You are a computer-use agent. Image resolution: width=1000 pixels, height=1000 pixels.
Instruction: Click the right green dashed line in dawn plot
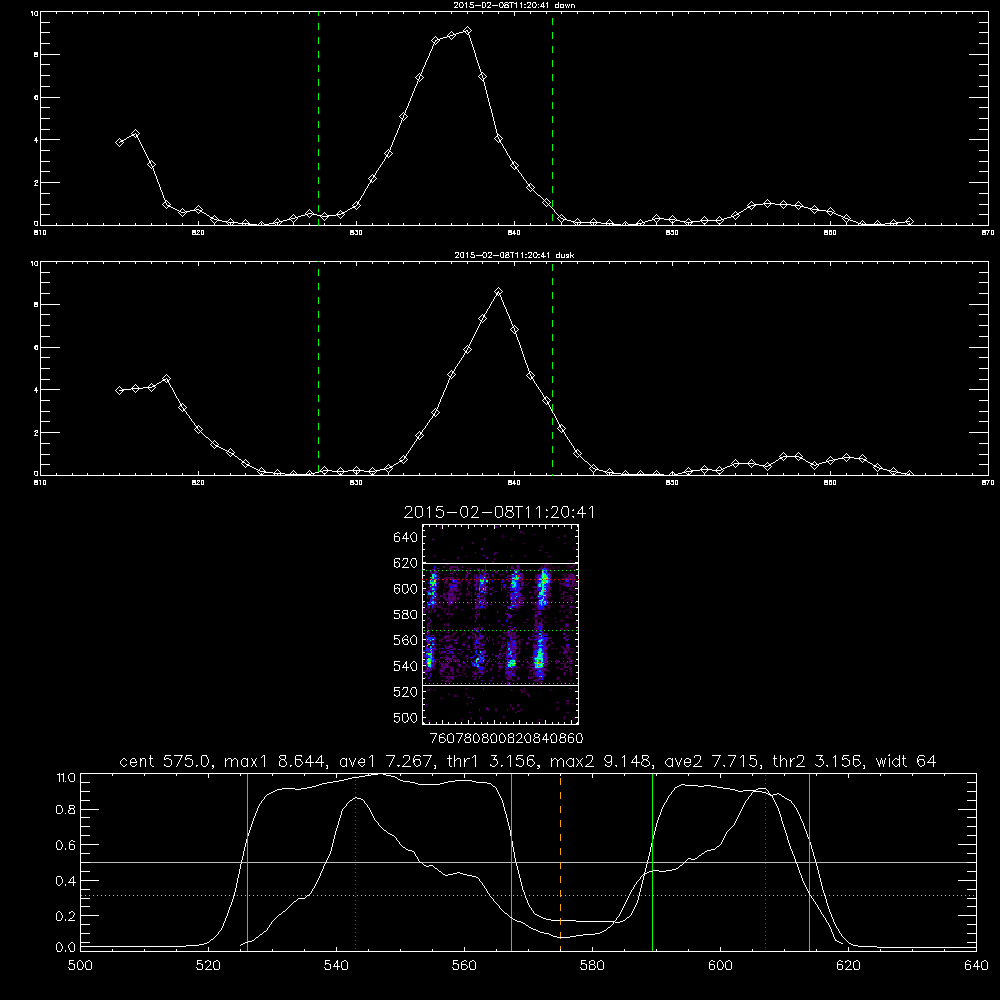552,118
